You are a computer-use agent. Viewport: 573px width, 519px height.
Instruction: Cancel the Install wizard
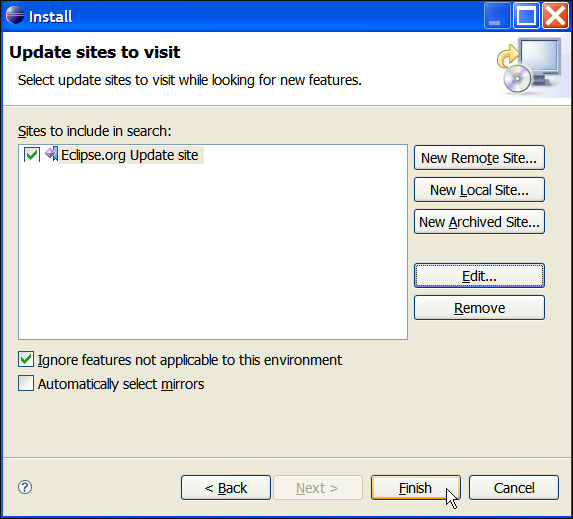(x=514, y=488)
